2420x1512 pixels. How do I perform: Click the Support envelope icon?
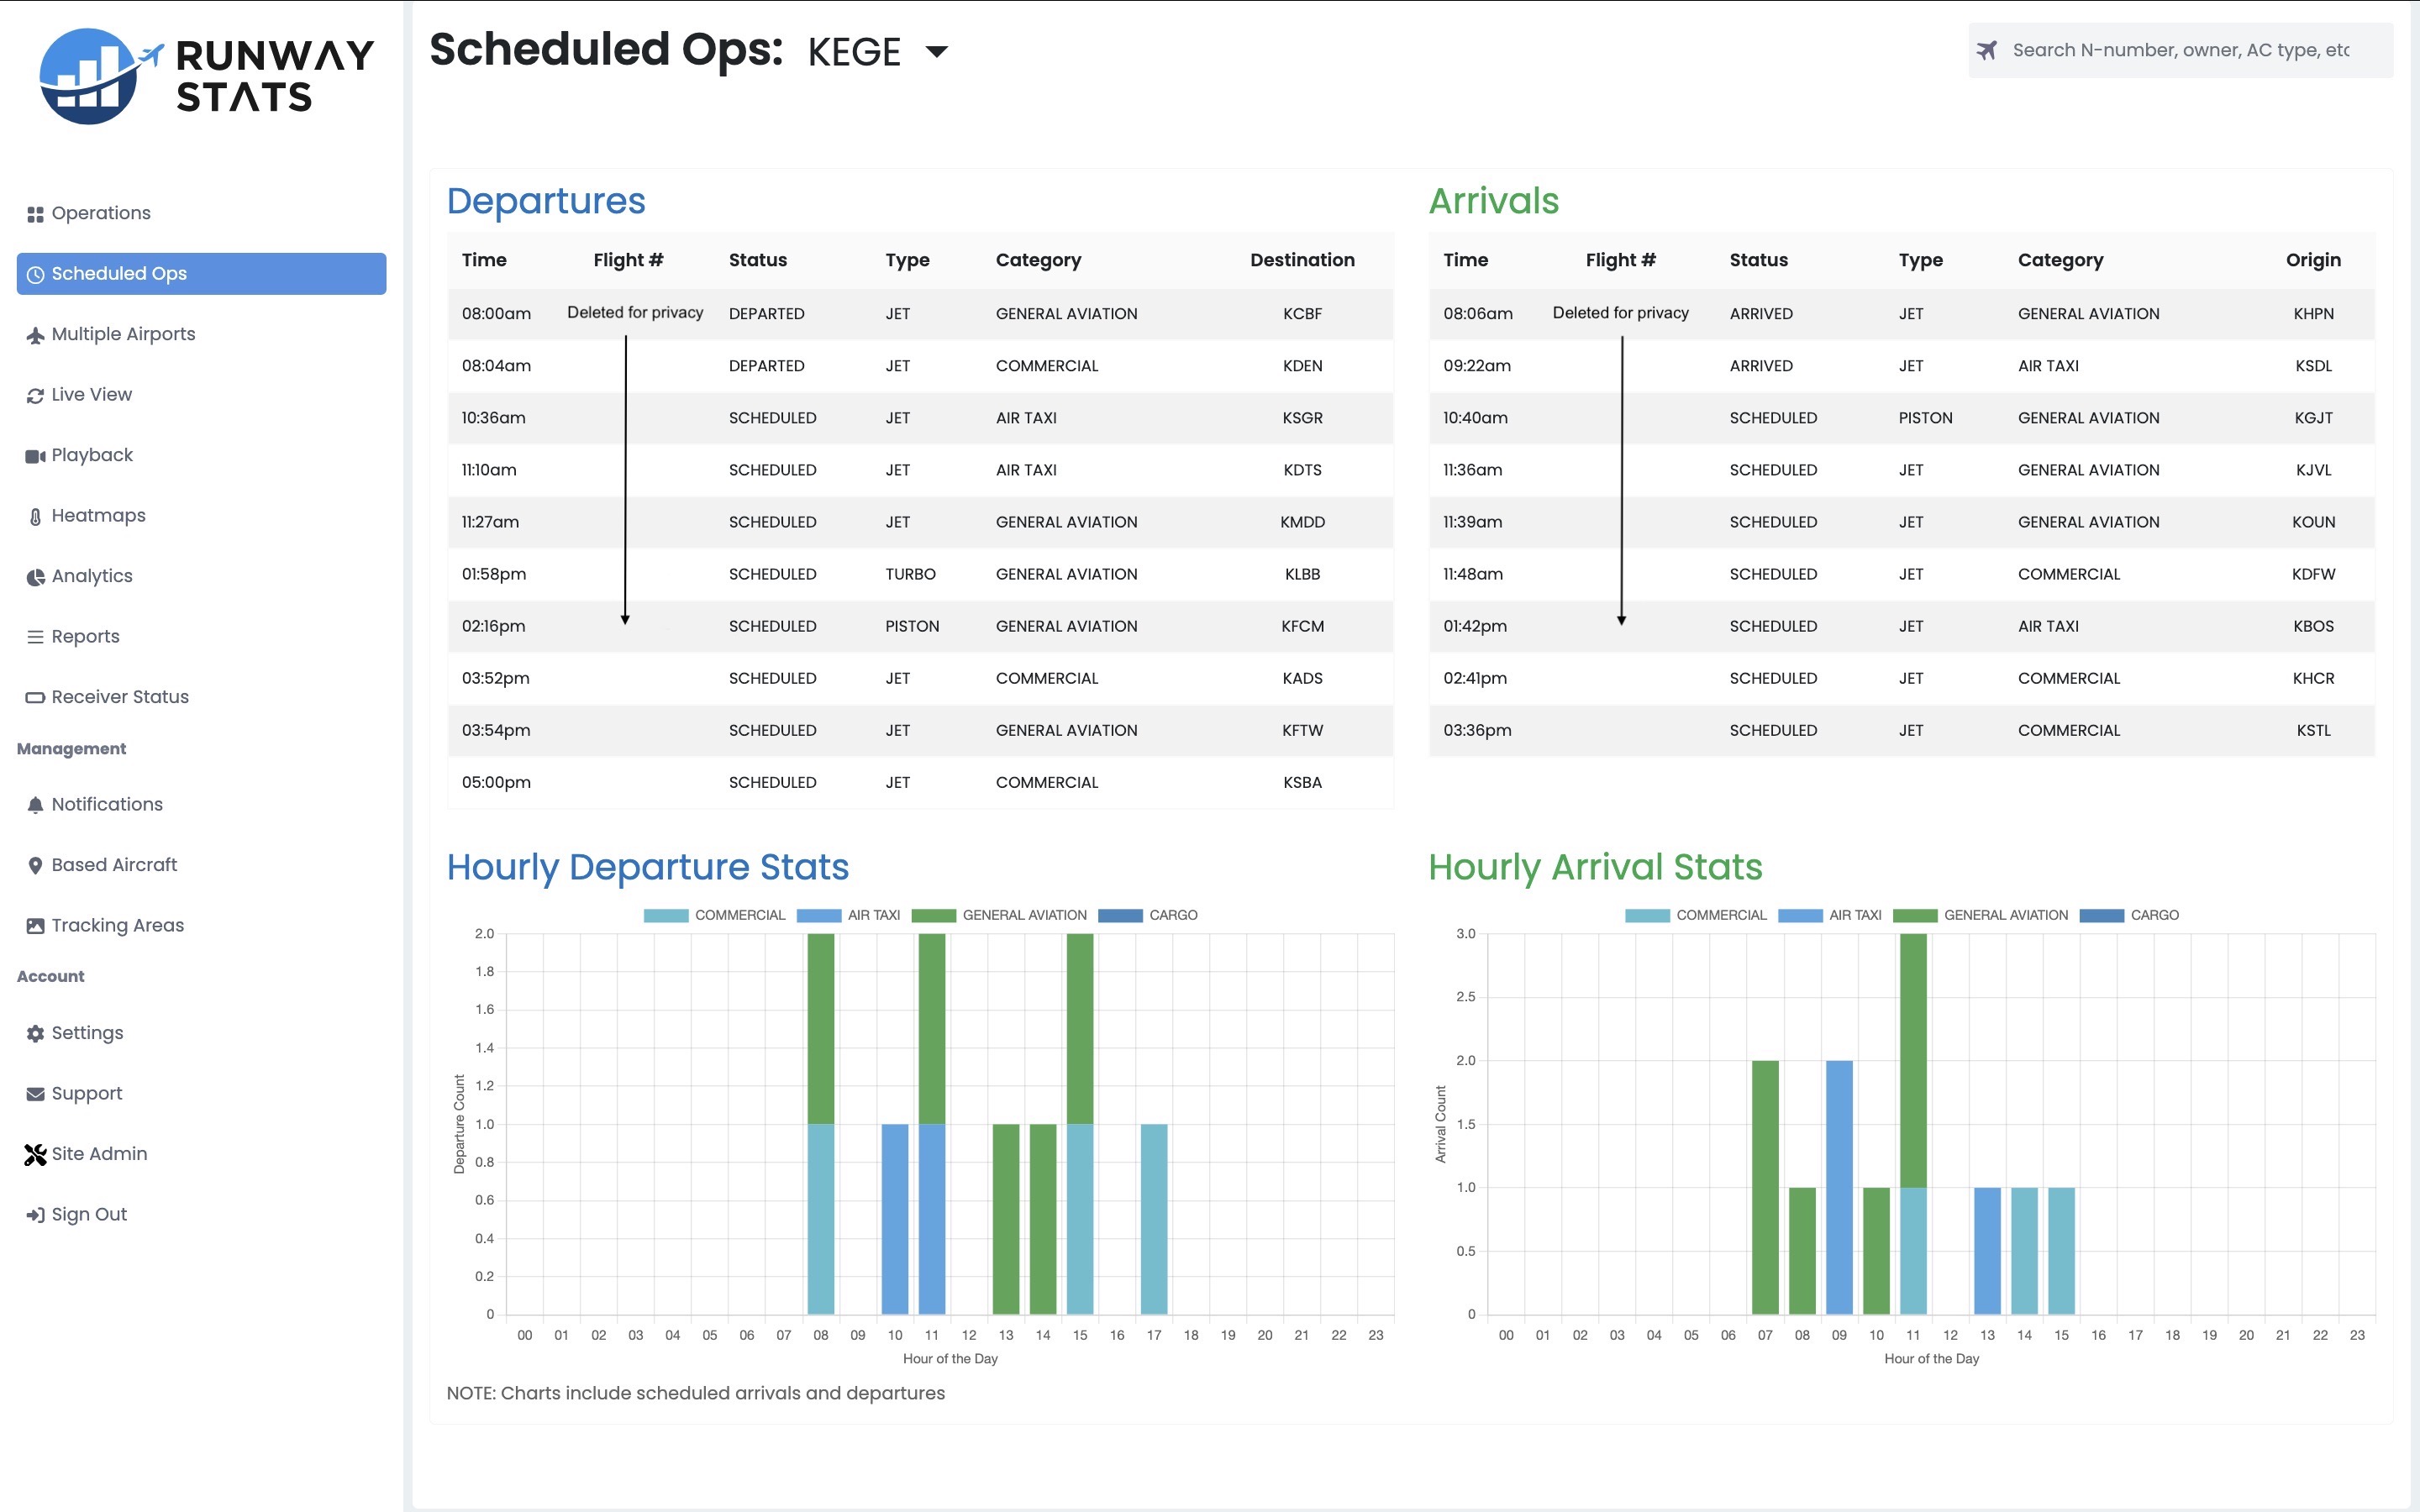35,1094
